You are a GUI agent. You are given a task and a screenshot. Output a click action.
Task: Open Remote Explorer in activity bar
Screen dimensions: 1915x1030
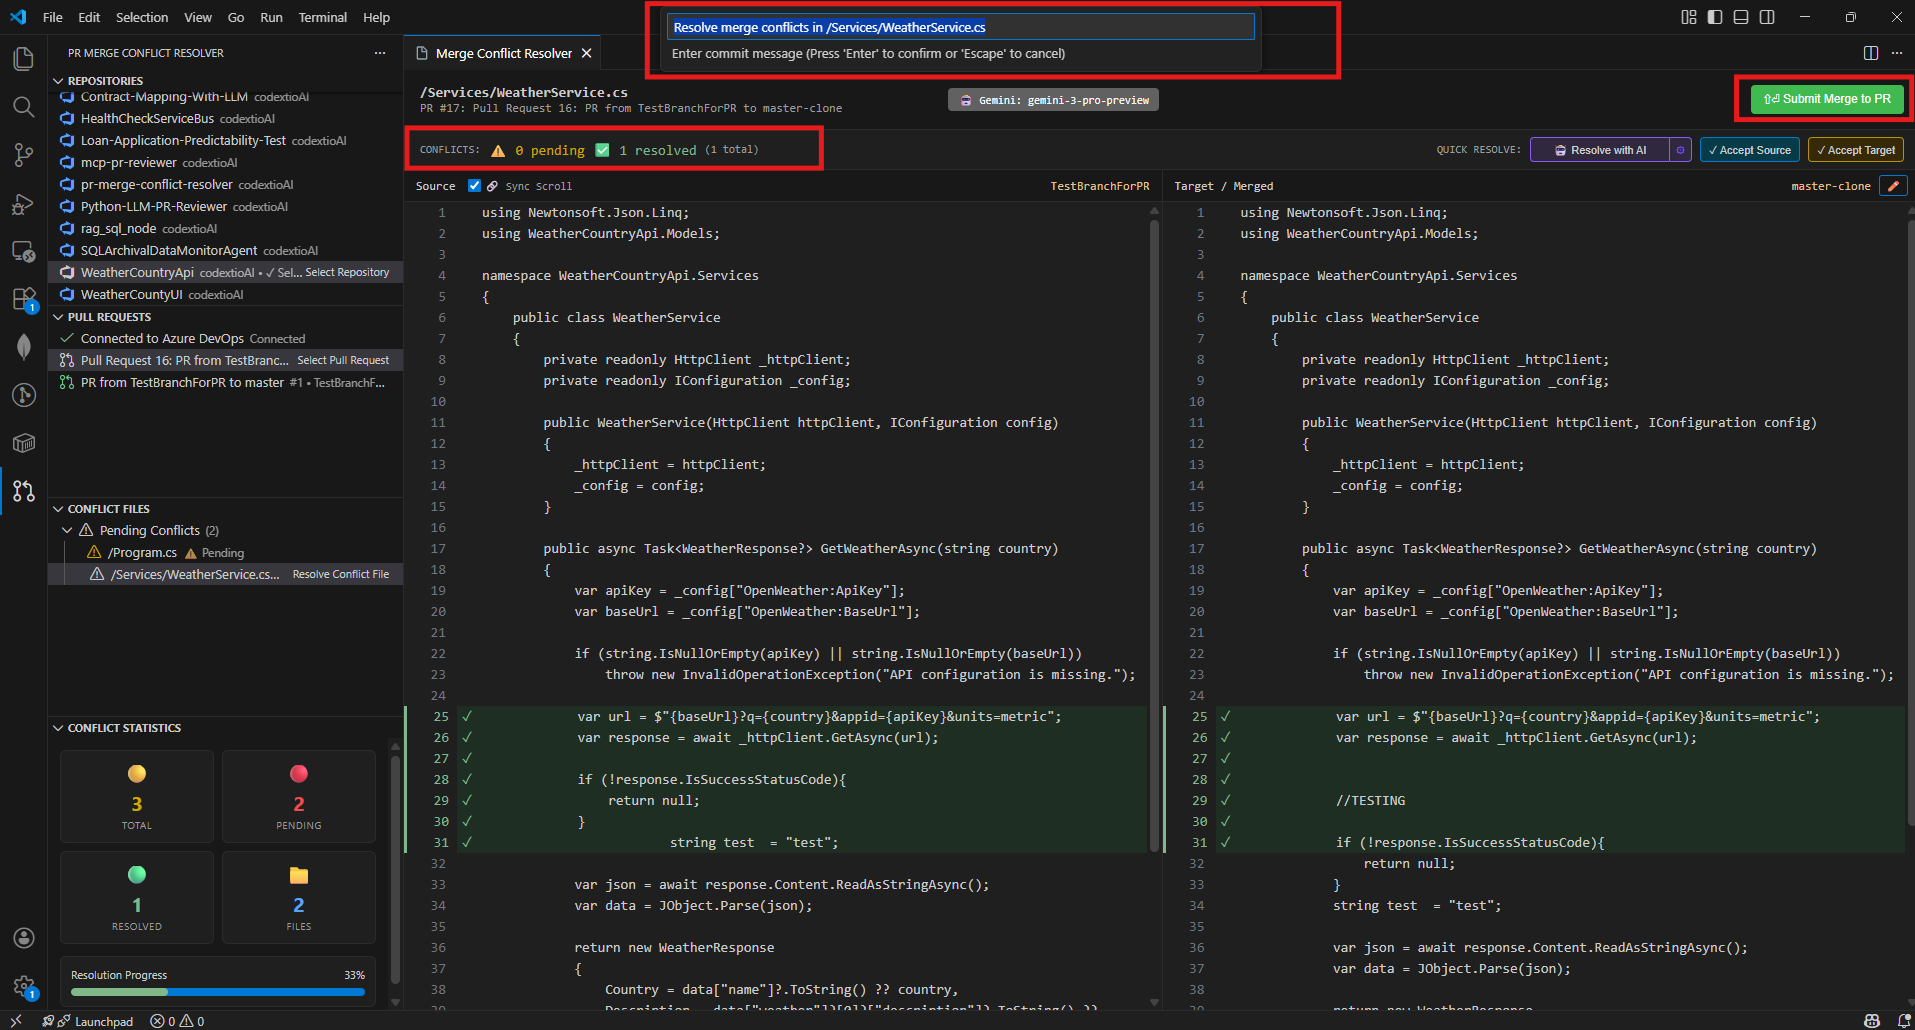coord(23,251)
